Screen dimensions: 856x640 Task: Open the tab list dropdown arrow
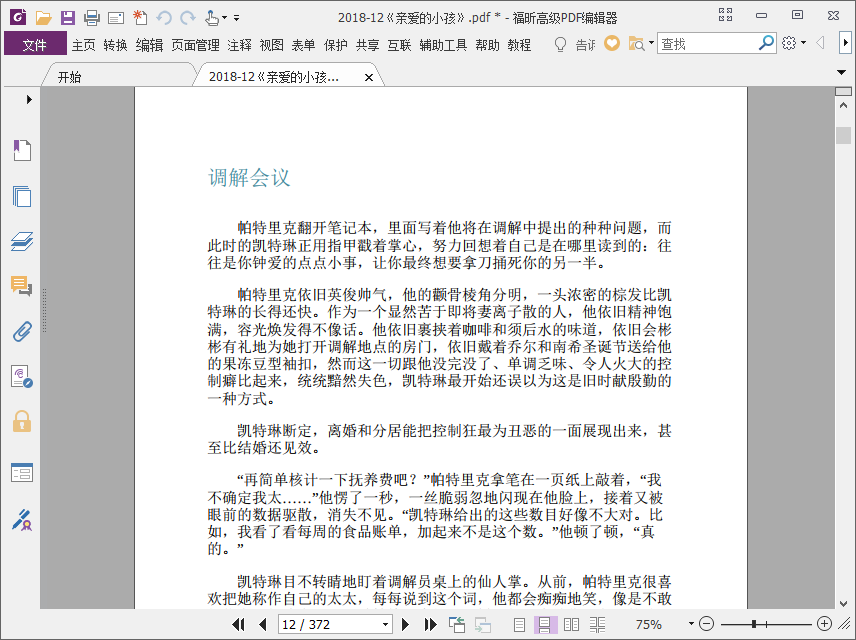coord(841,72)
